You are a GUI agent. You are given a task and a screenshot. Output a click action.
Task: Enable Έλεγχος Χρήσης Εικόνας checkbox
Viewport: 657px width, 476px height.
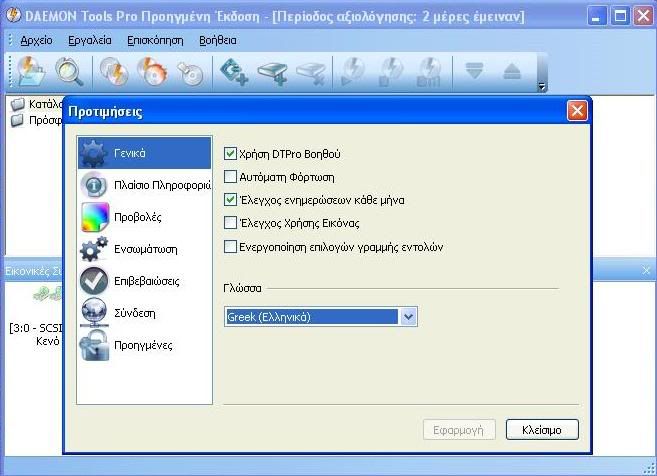click(x=230, y=223)
